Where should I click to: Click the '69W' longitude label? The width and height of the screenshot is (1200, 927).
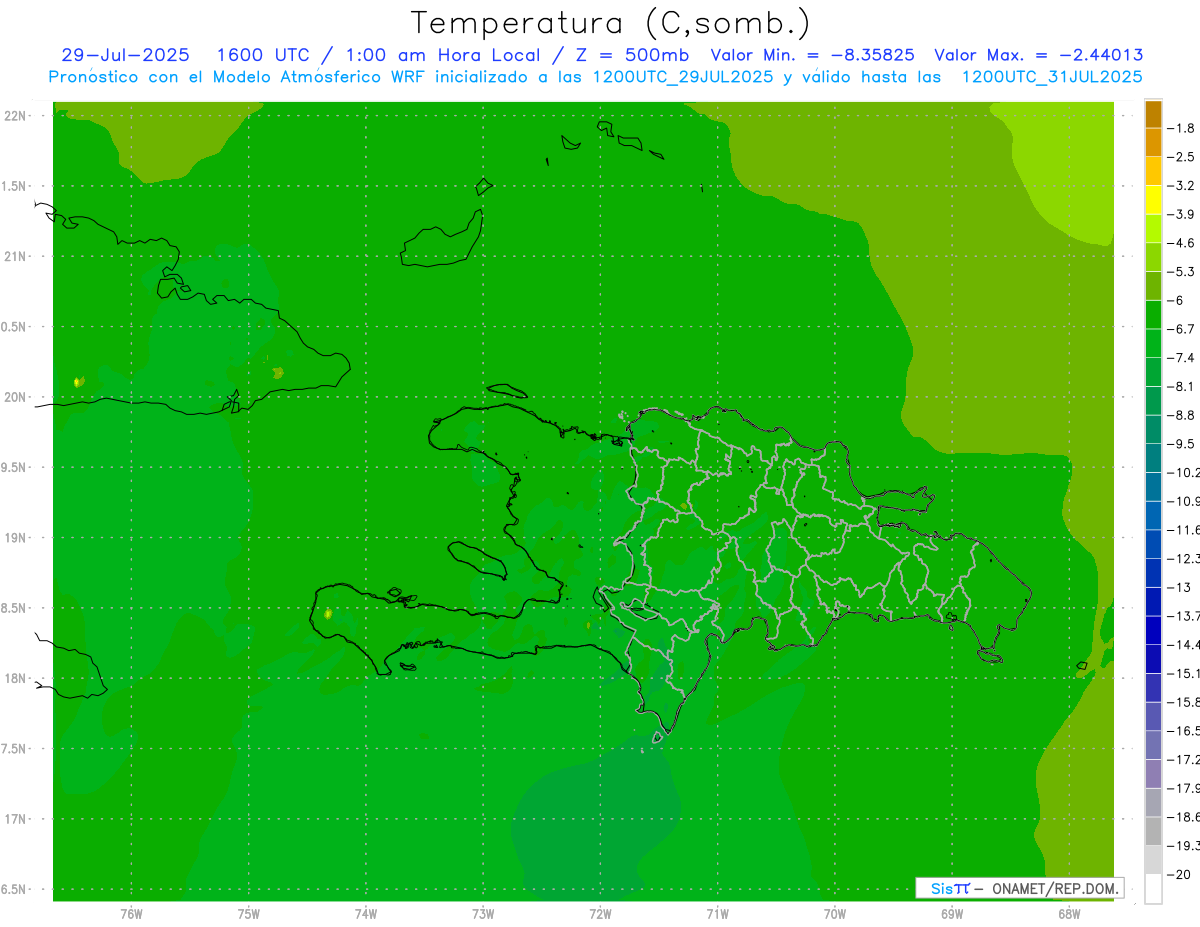pos(951,913)
